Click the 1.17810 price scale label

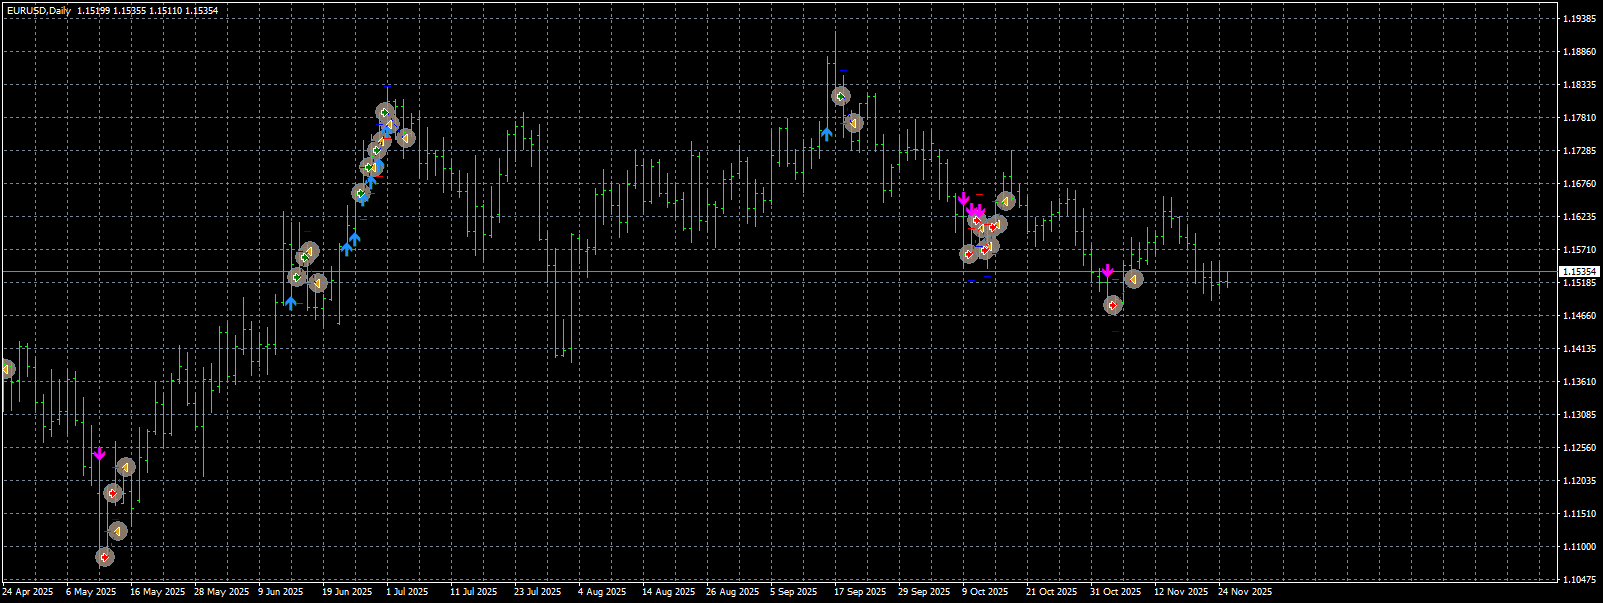(x=1579, y=118)
